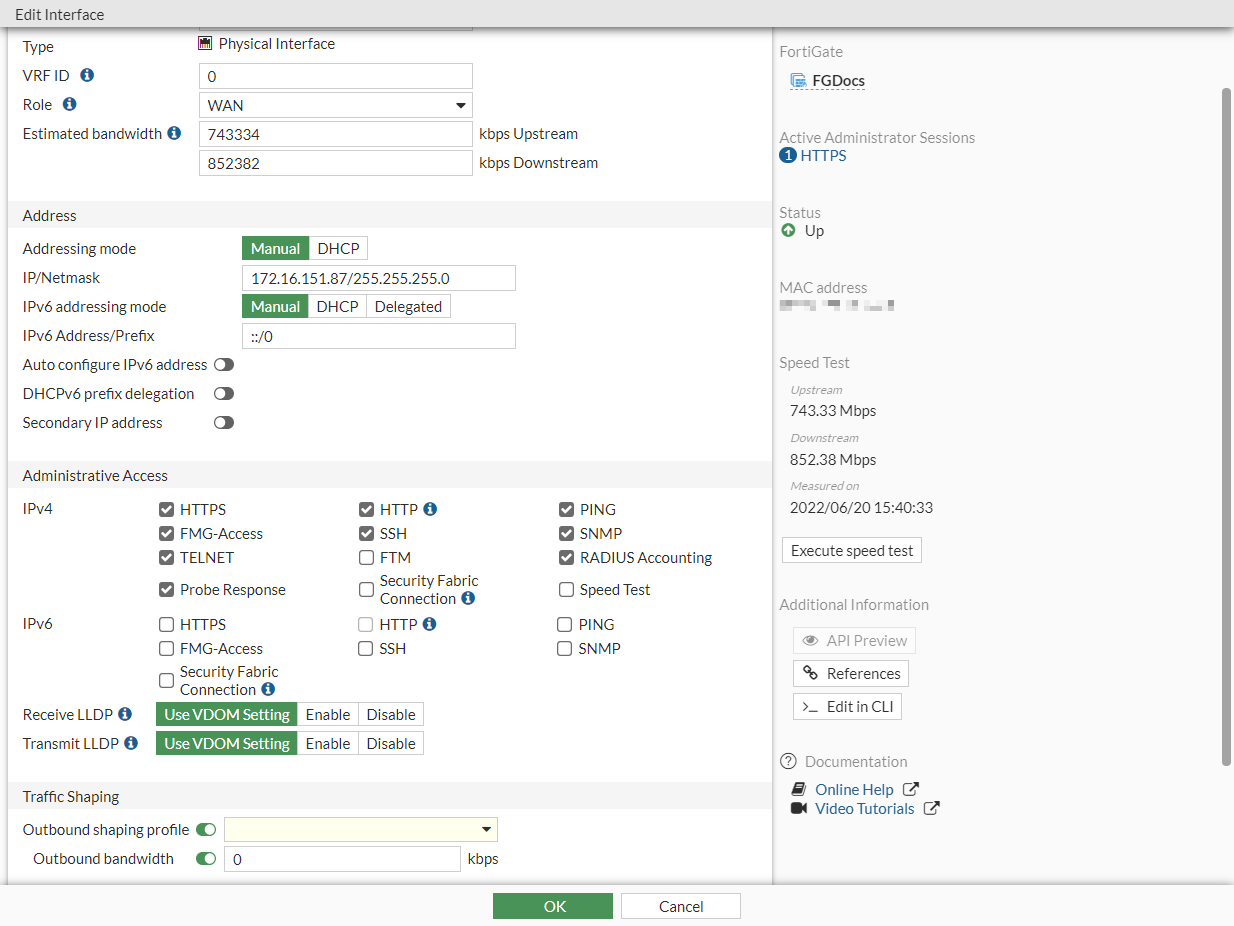Open Video Tutorials via the camera icon
The height and width of the screenshot is (926, 1234).
[798, 809]
